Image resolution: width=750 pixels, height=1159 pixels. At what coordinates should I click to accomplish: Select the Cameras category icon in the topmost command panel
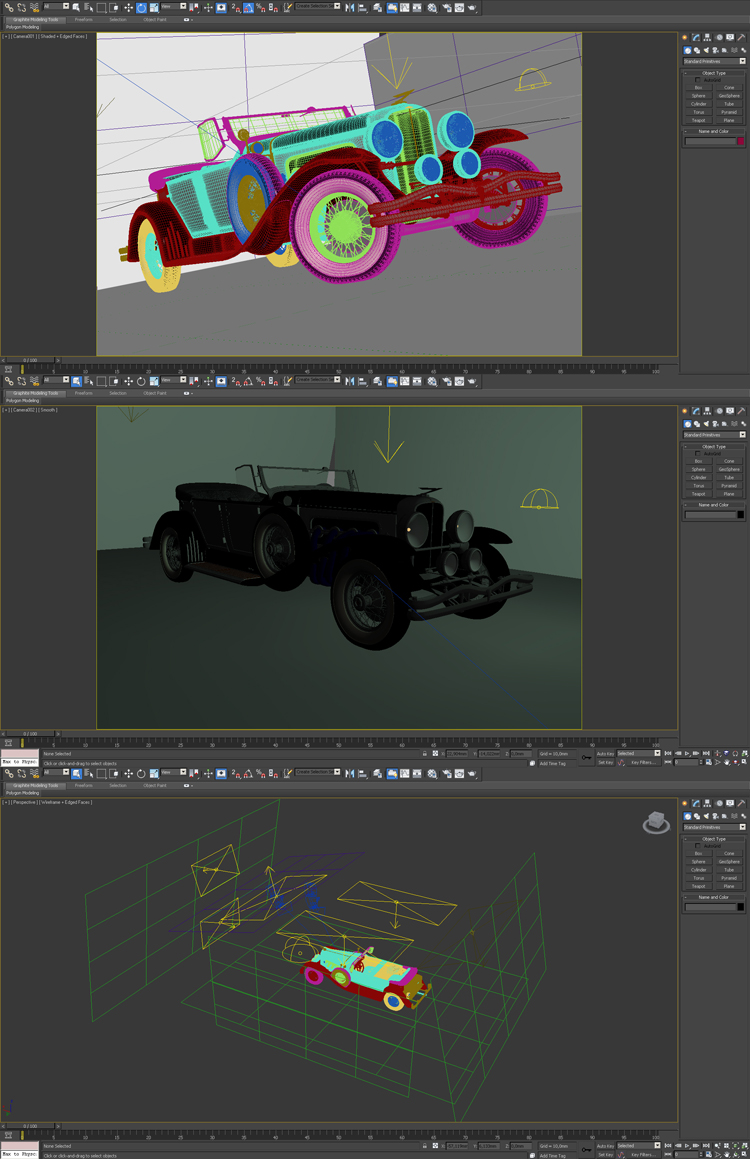coord(715,50)
